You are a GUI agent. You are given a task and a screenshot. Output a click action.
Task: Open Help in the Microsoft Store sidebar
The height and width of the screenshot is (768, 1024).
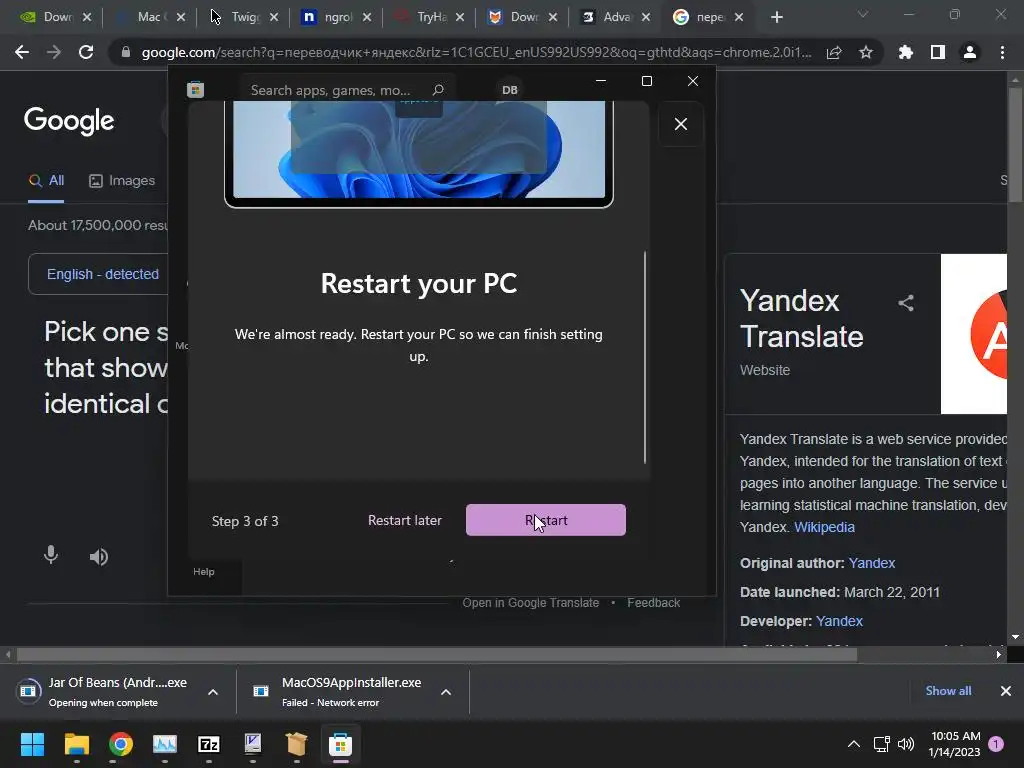point(203,571)
